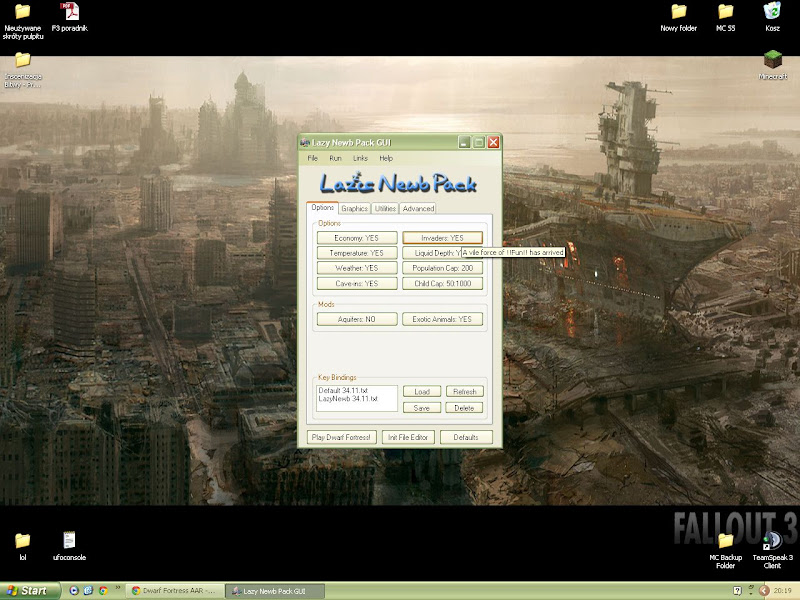Open the TeamSpeak 3 Client icon

(x=772, y=542)
